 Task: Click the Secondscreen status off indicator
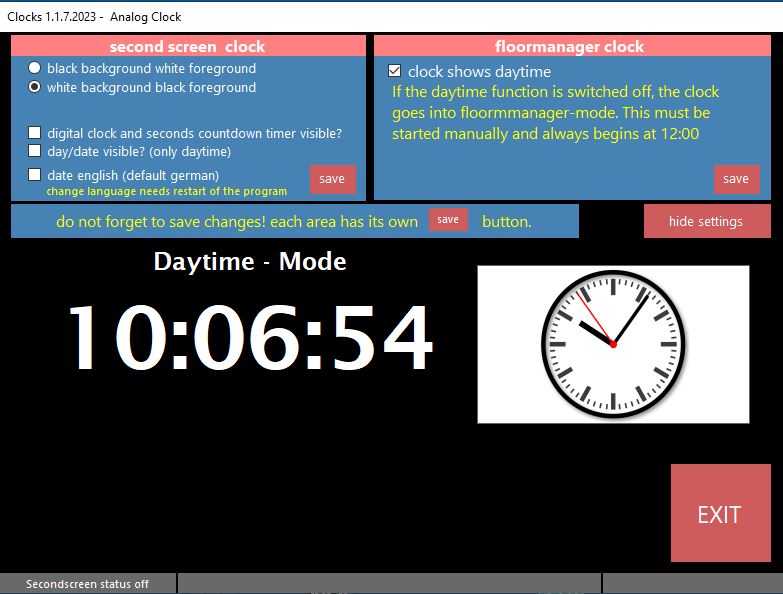click(87, 584)
